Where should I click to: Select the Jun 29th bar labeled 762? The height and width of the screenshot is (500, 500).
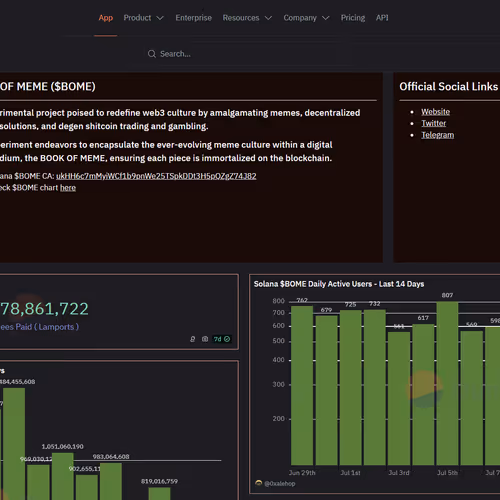[x=302, y=385]
